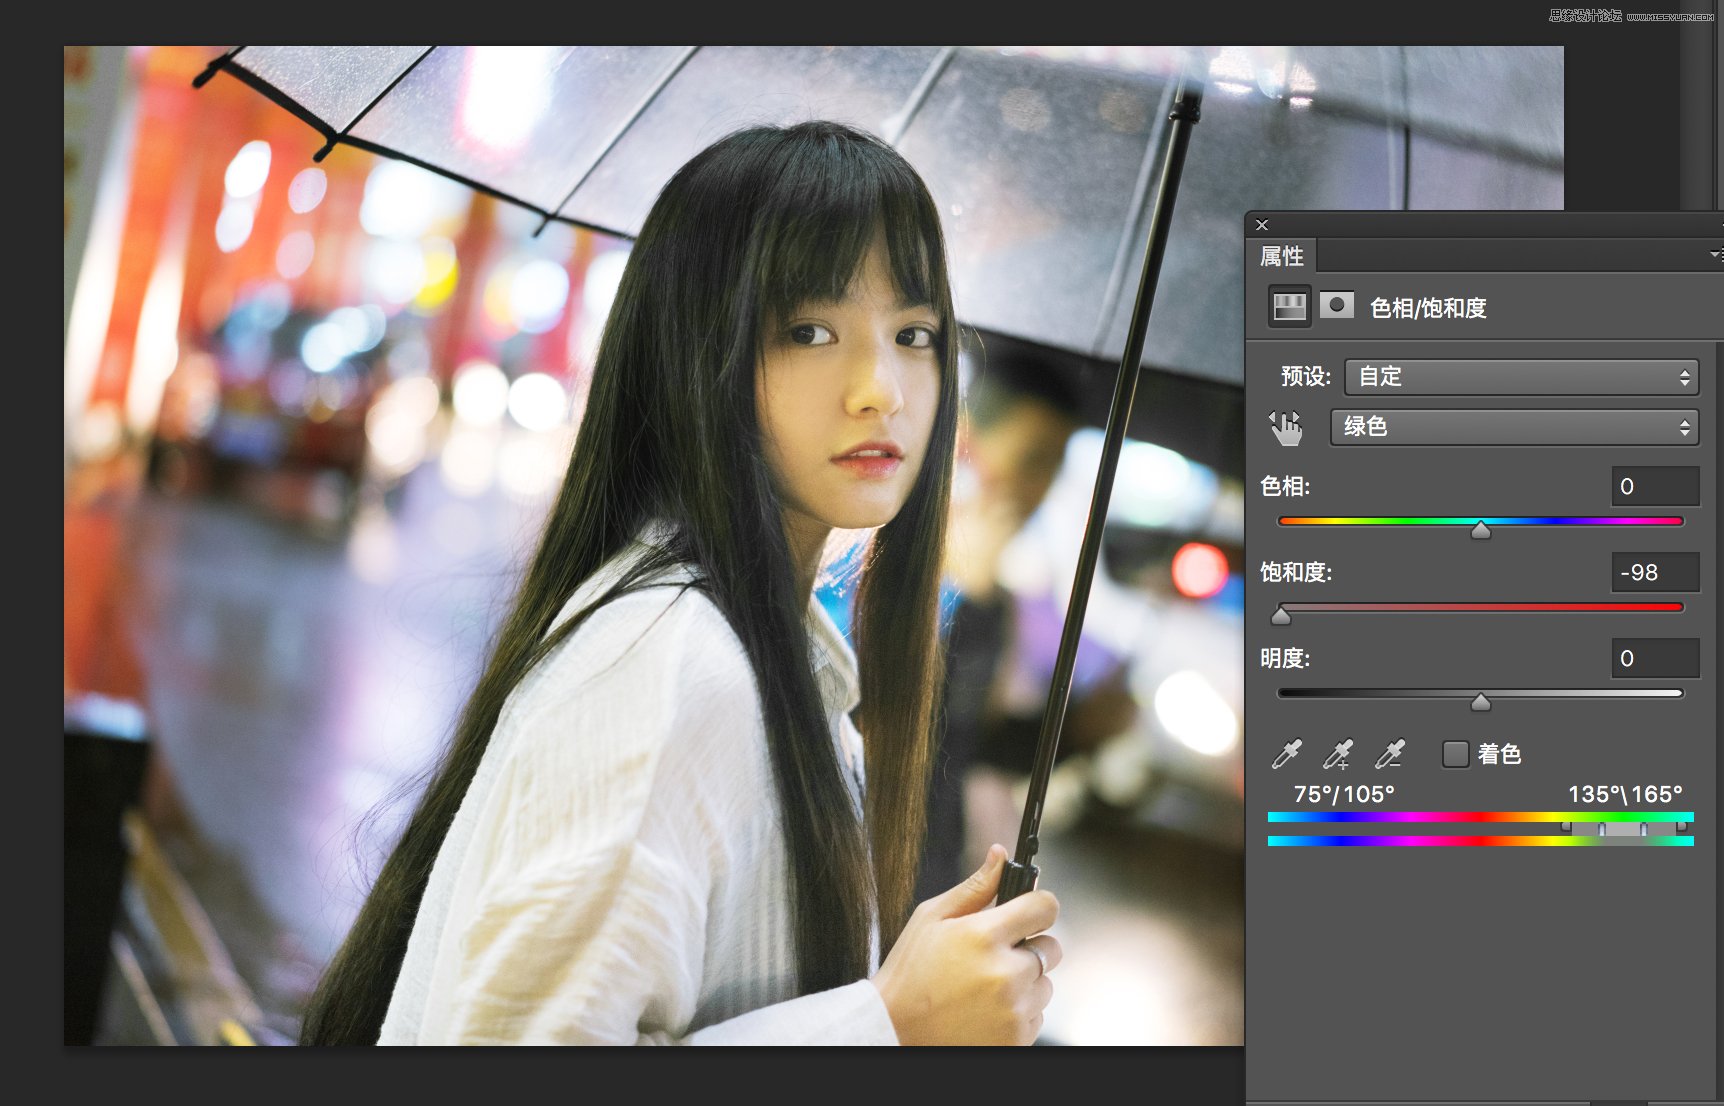Open the 预设 preset dropdown showing 自定
The width and height of the screenshot is (1724, 1106).
pyautogui.click(x=1520, y=377)
